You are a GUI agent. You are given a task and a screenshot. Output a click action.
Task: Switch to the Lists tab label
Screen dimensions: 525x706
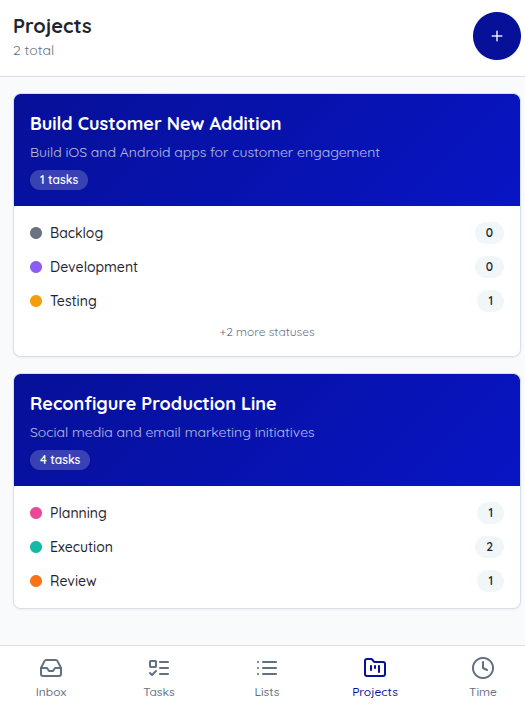pos(267,692)
